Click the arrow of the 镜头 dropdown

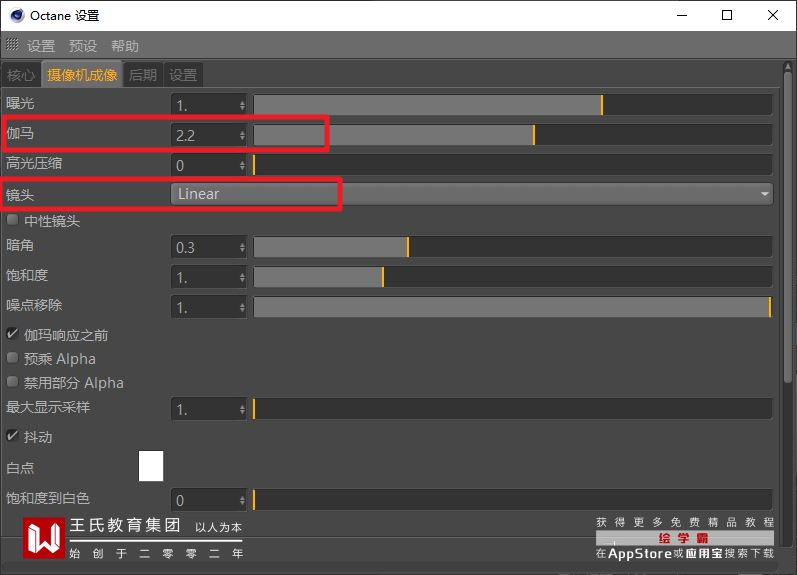[764, 194]
